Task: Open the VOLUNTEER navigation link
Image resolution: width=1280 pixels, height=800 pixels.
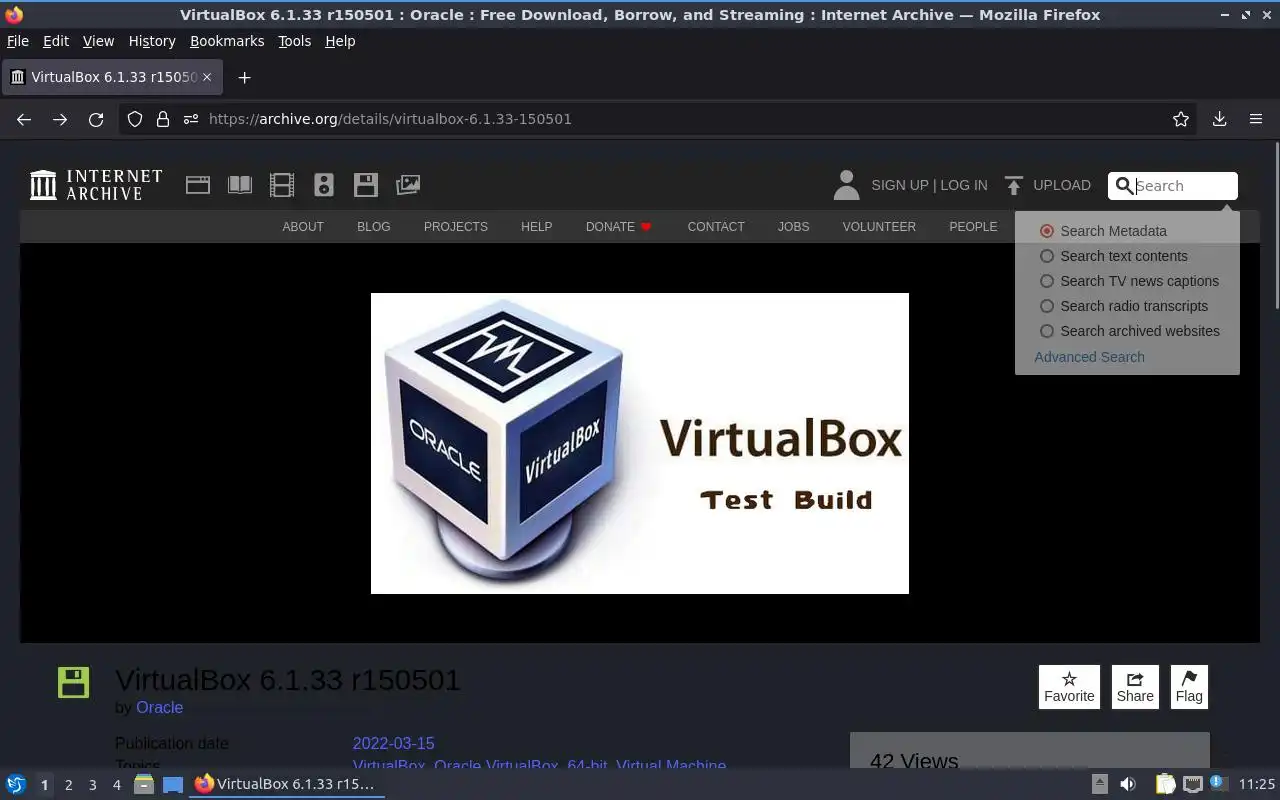Action: pos(879,227)
